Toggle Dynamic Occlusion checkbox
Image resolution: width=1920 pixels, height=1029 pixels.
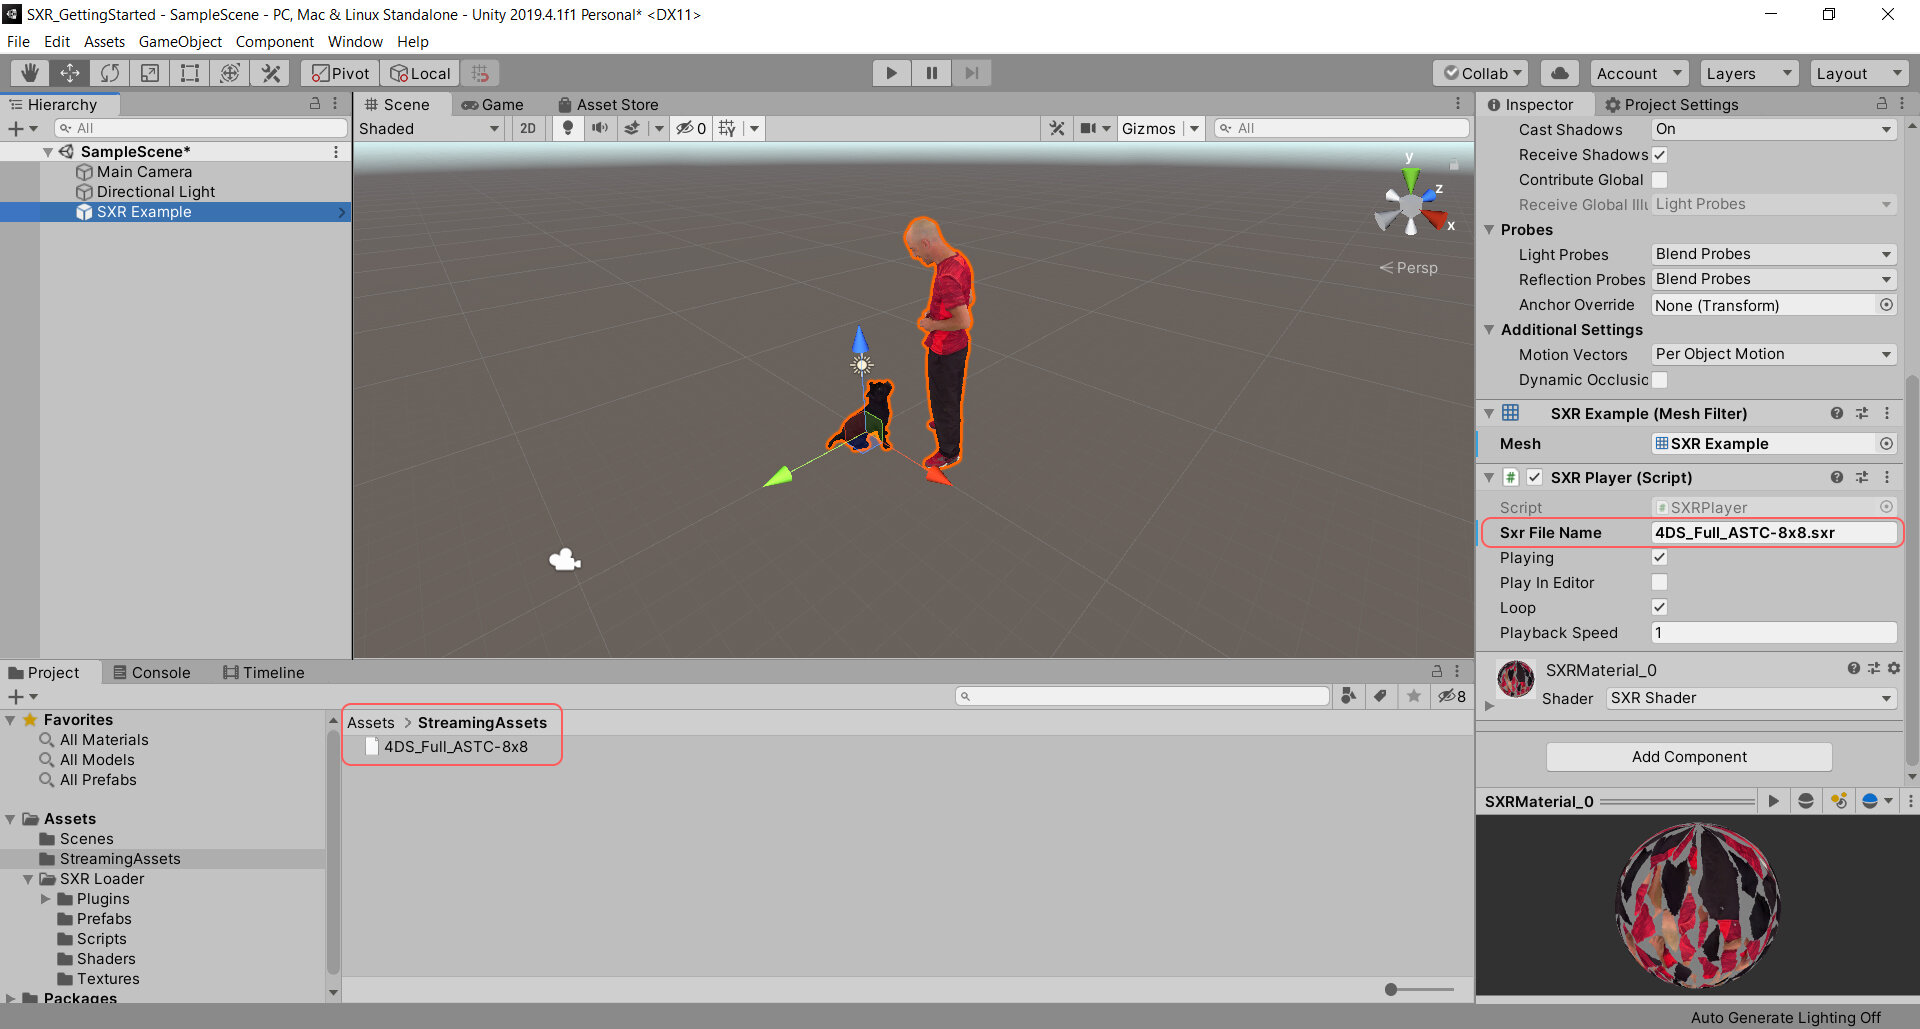(x=1660, y=380)
